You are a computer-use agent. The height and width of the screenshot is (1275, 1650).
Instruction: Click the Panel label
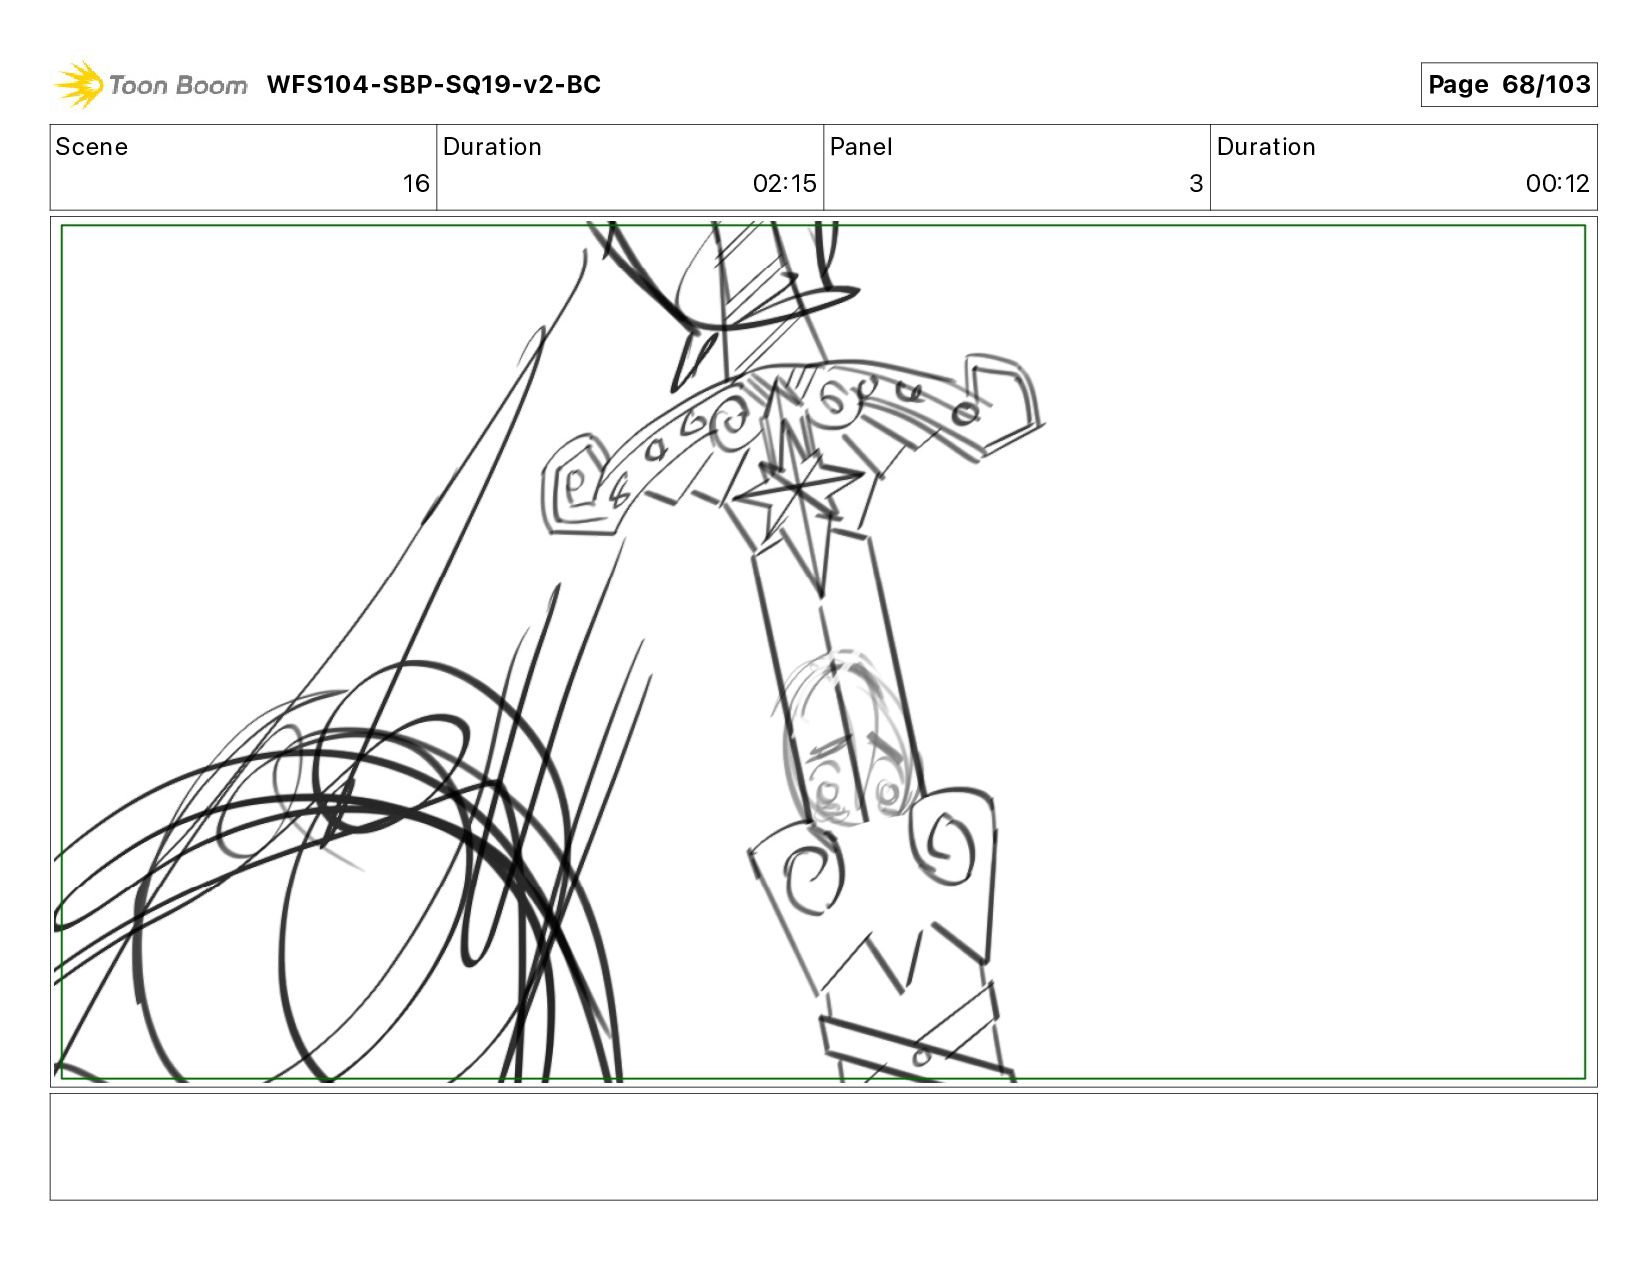coord(861,147)
